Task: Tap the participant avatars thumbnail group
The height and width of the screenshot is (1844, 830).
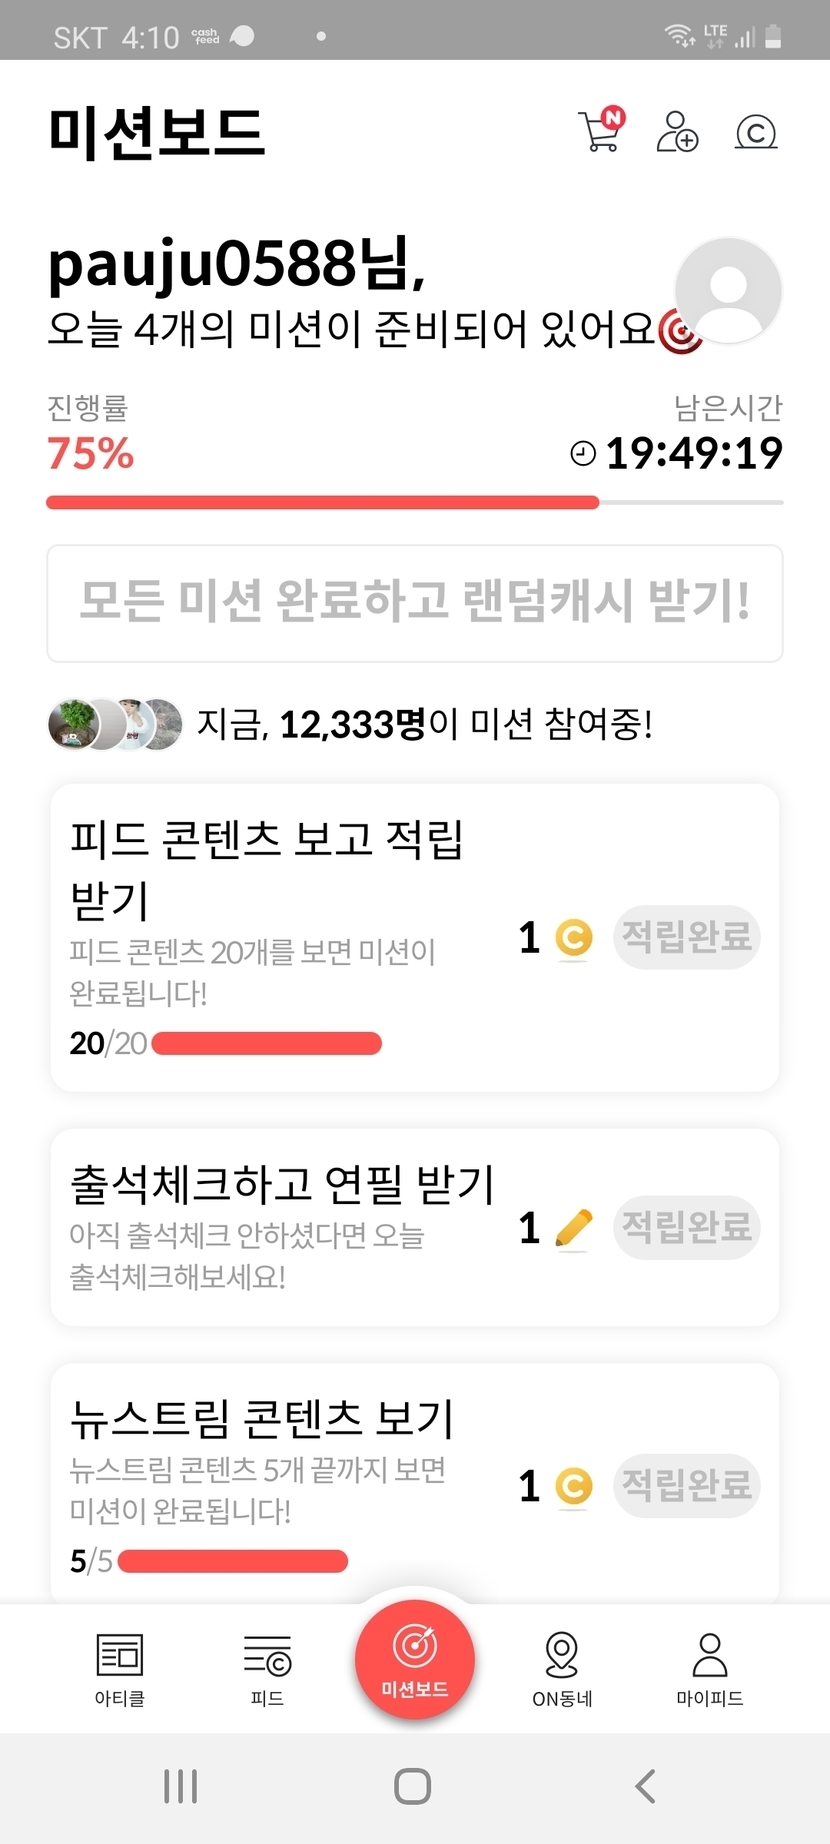Action: (x=115, y=724)
